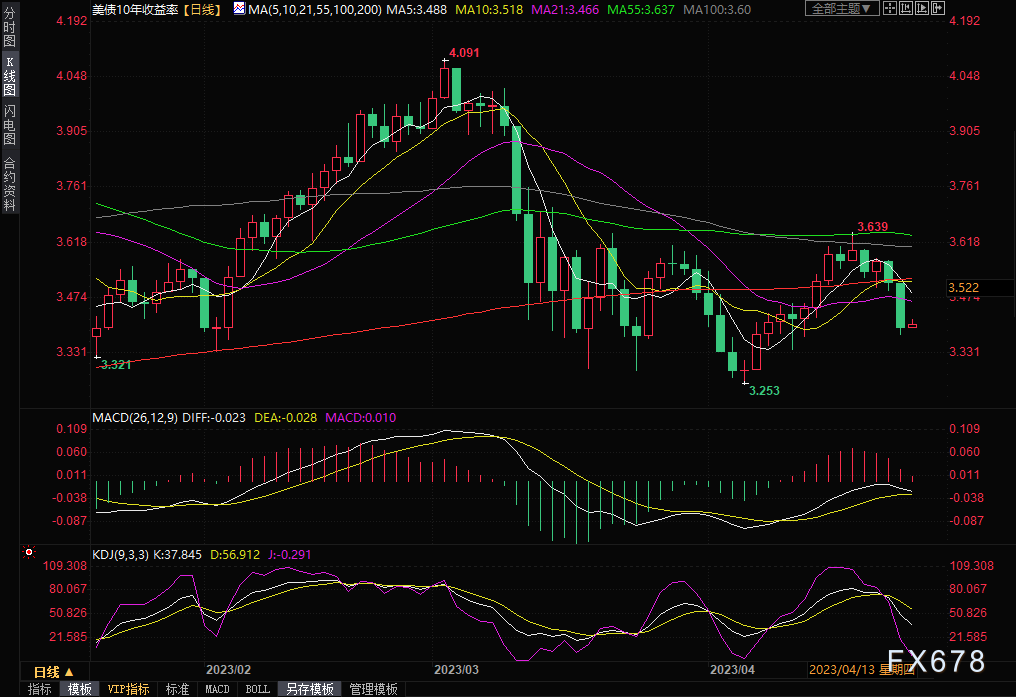
Task: Open 合约资料 in the left sidebar
Action: tap(9, 184)
